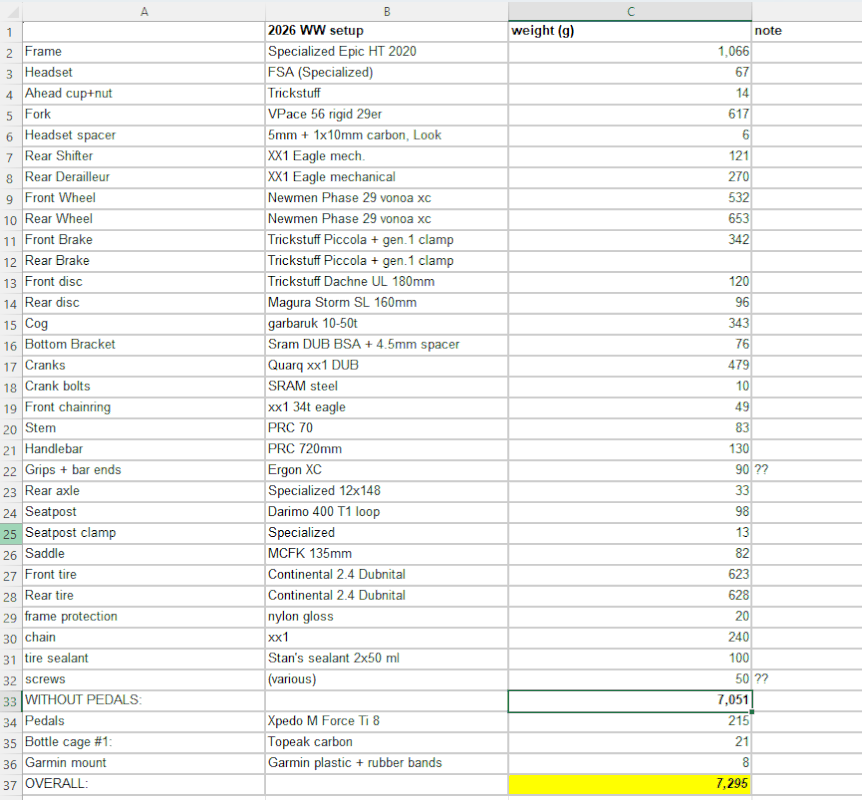The width and height of the screenshot is (862, 800).
Task: Select the 'Rear Shifter' cell
Action: [144, 157]
